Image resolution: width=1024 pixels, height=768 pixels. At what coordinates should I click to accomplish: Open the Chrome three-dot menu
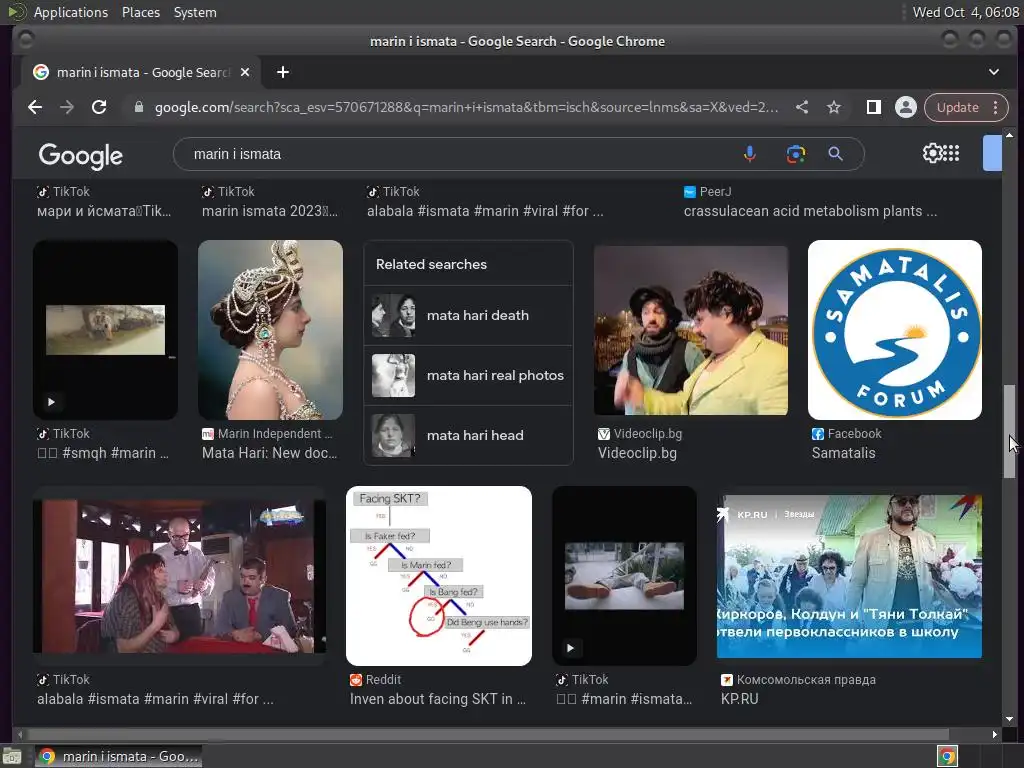click(x=996, y=107)
